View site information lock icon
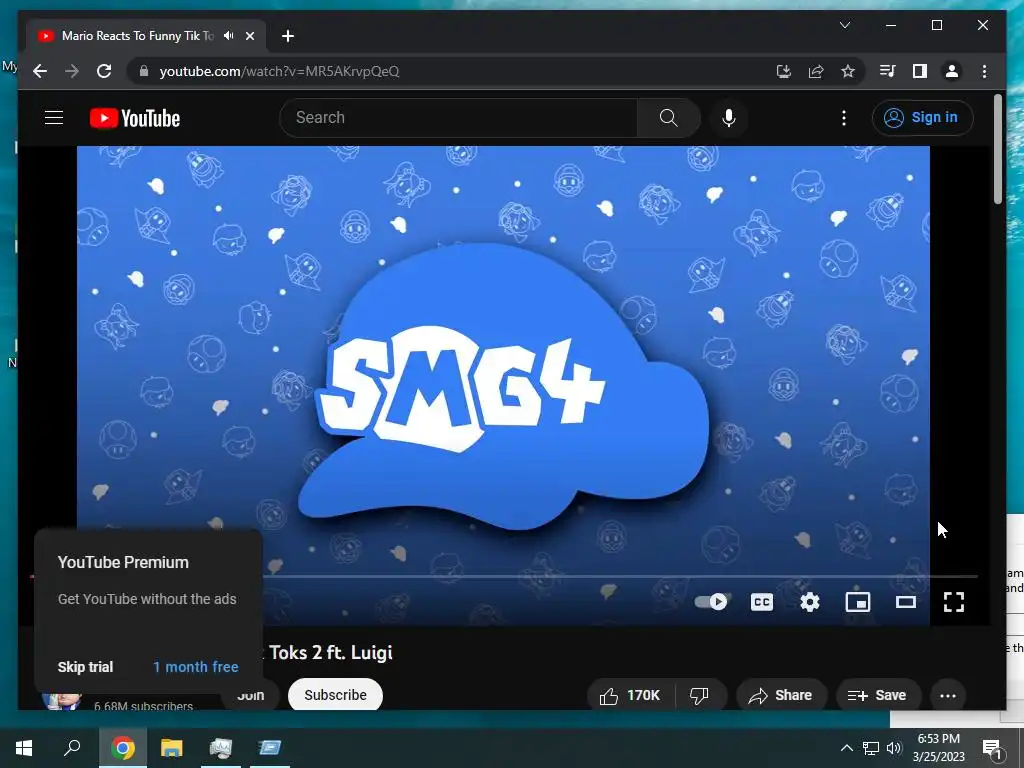The image size is (1024, 768). click(x=144, y=71)
